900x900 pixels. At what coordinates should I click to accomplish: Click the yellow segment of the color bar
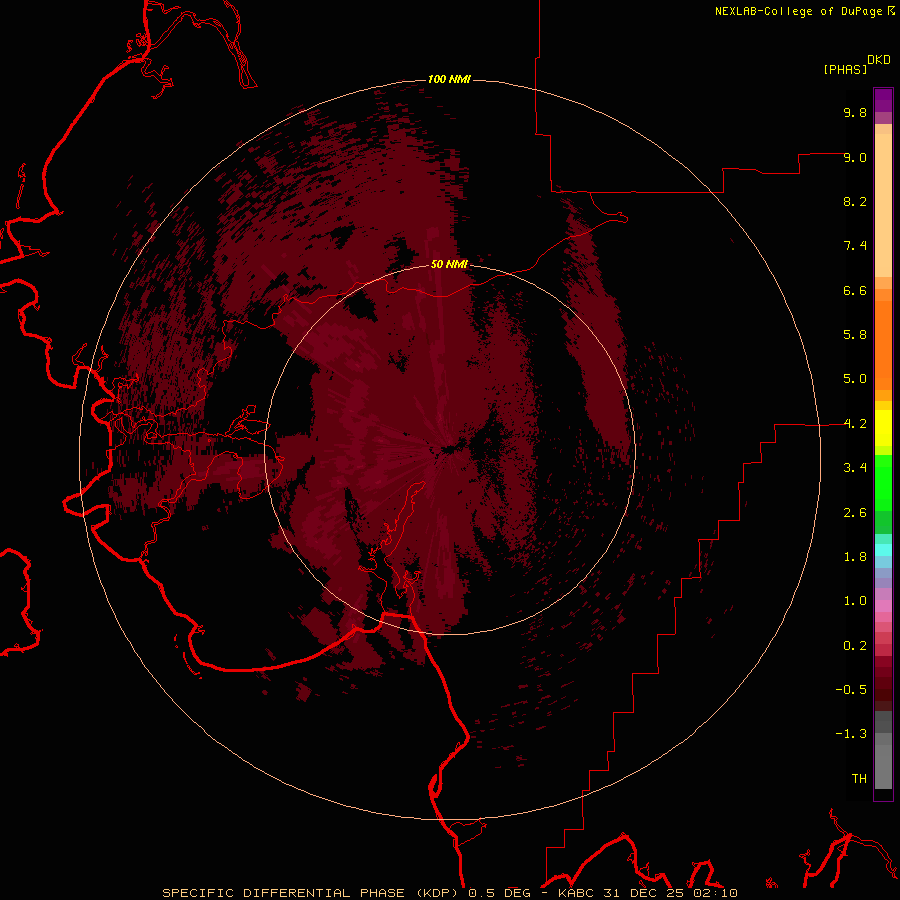(x=883, y=428)
